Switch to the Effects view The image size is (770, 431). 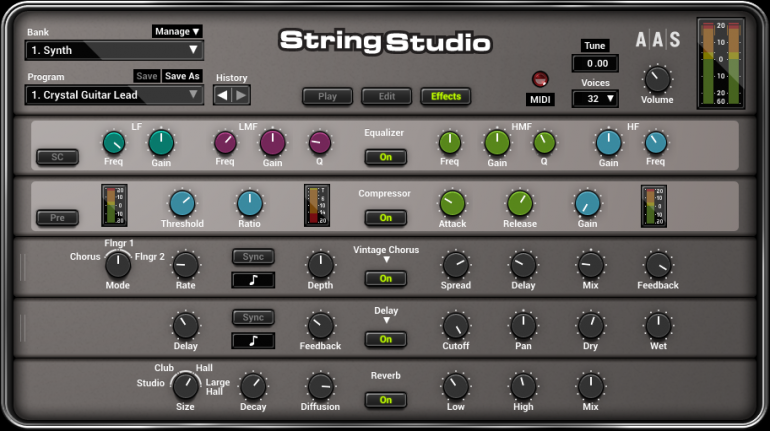click(x=446, y=96)
